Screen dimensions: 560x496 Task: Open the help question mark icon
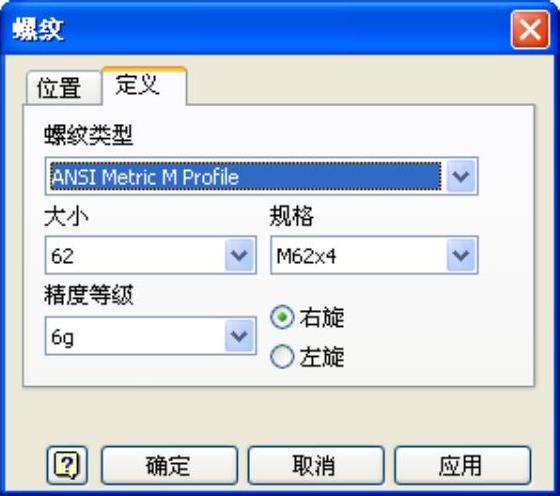(67, 465)
